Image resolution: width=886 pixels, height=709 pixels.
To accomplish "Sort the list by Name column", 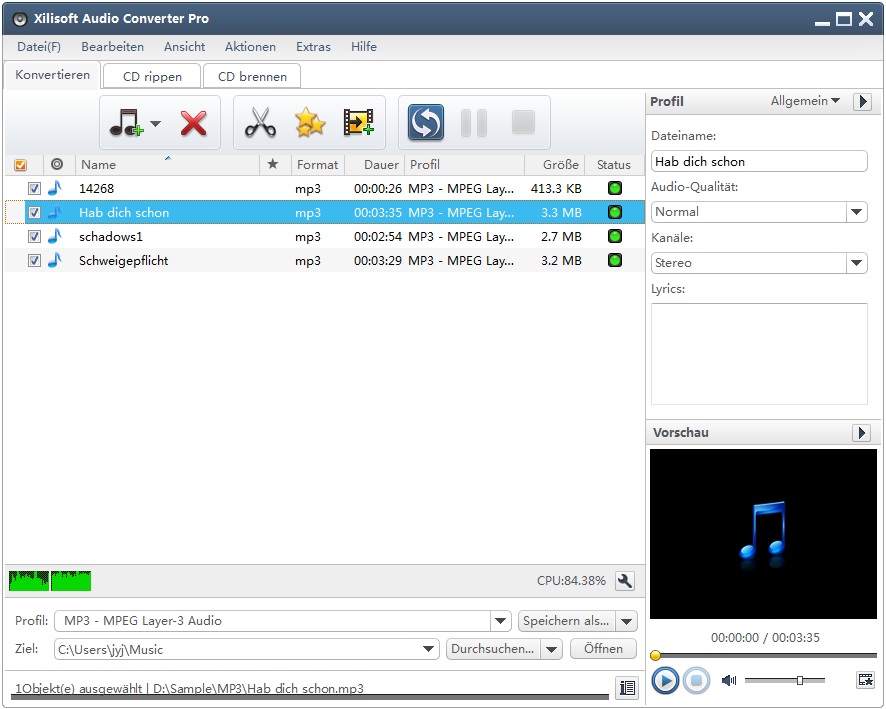I will [x=167, y=164].
